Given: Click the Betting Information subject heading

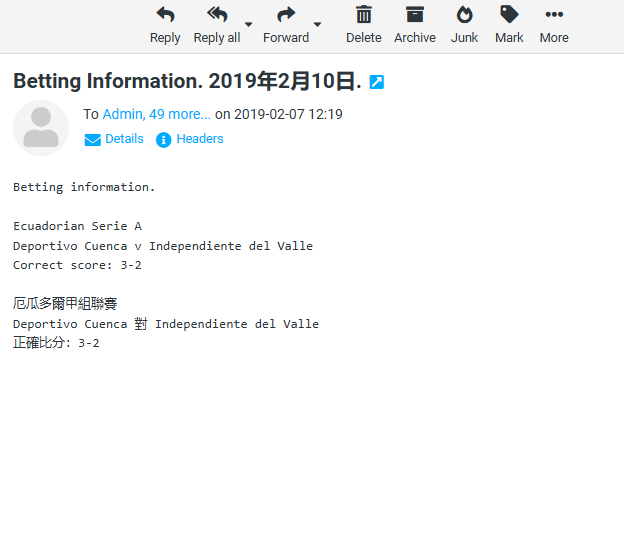Looking at the screenshot, I should 187,81.
